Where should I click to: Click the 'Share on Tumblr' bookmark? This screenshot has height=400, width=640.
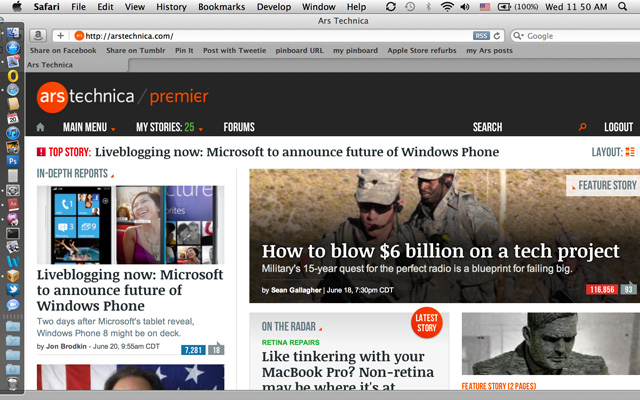(136, 51)
